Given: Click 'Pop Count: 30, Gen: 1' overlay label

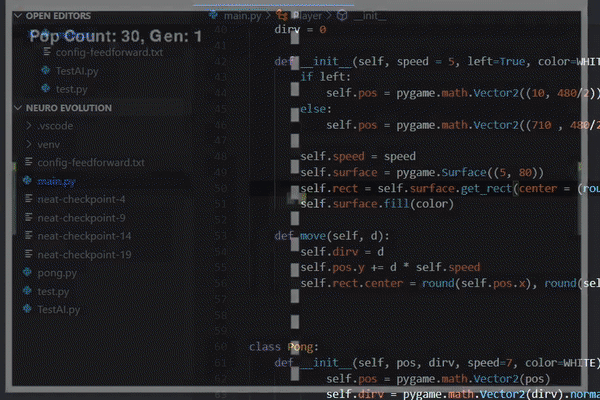Looking at the screenshot, I should tap(116, 36).
